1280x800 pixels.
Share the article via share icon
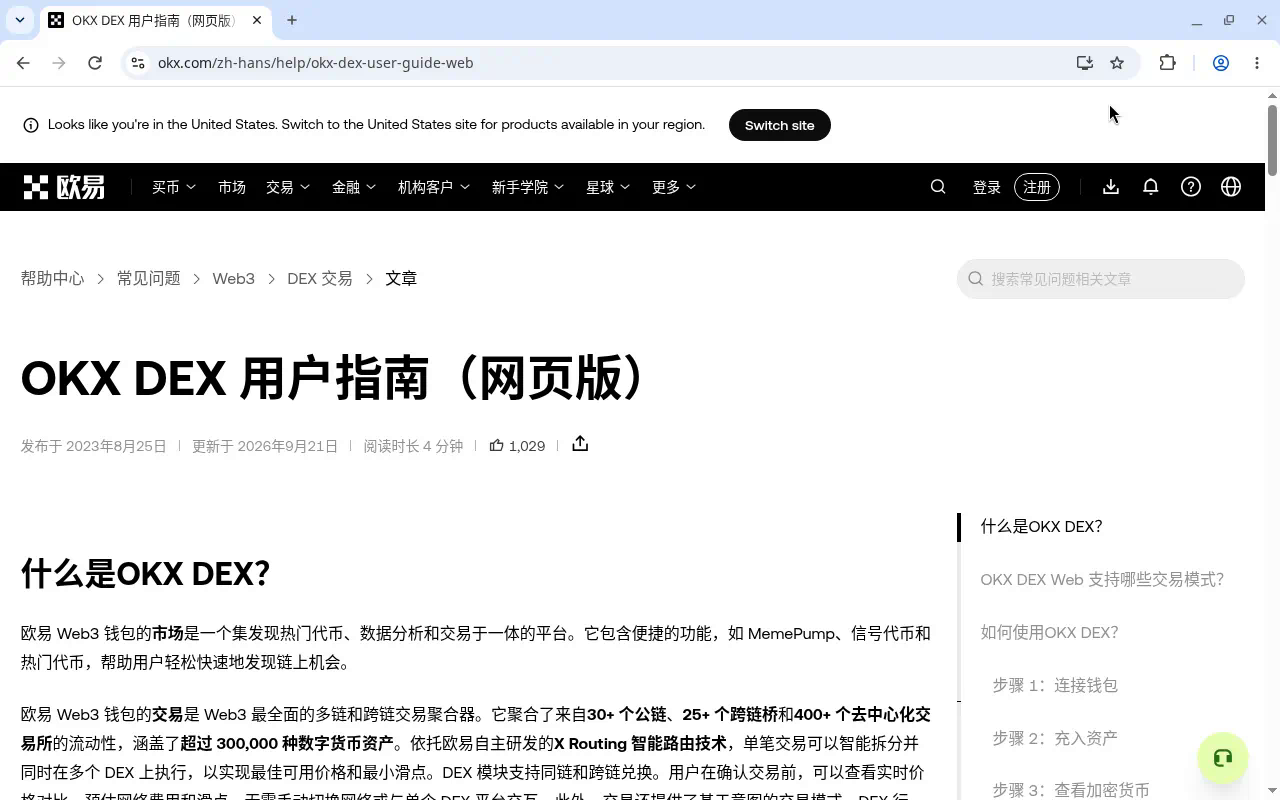(580, 444)
